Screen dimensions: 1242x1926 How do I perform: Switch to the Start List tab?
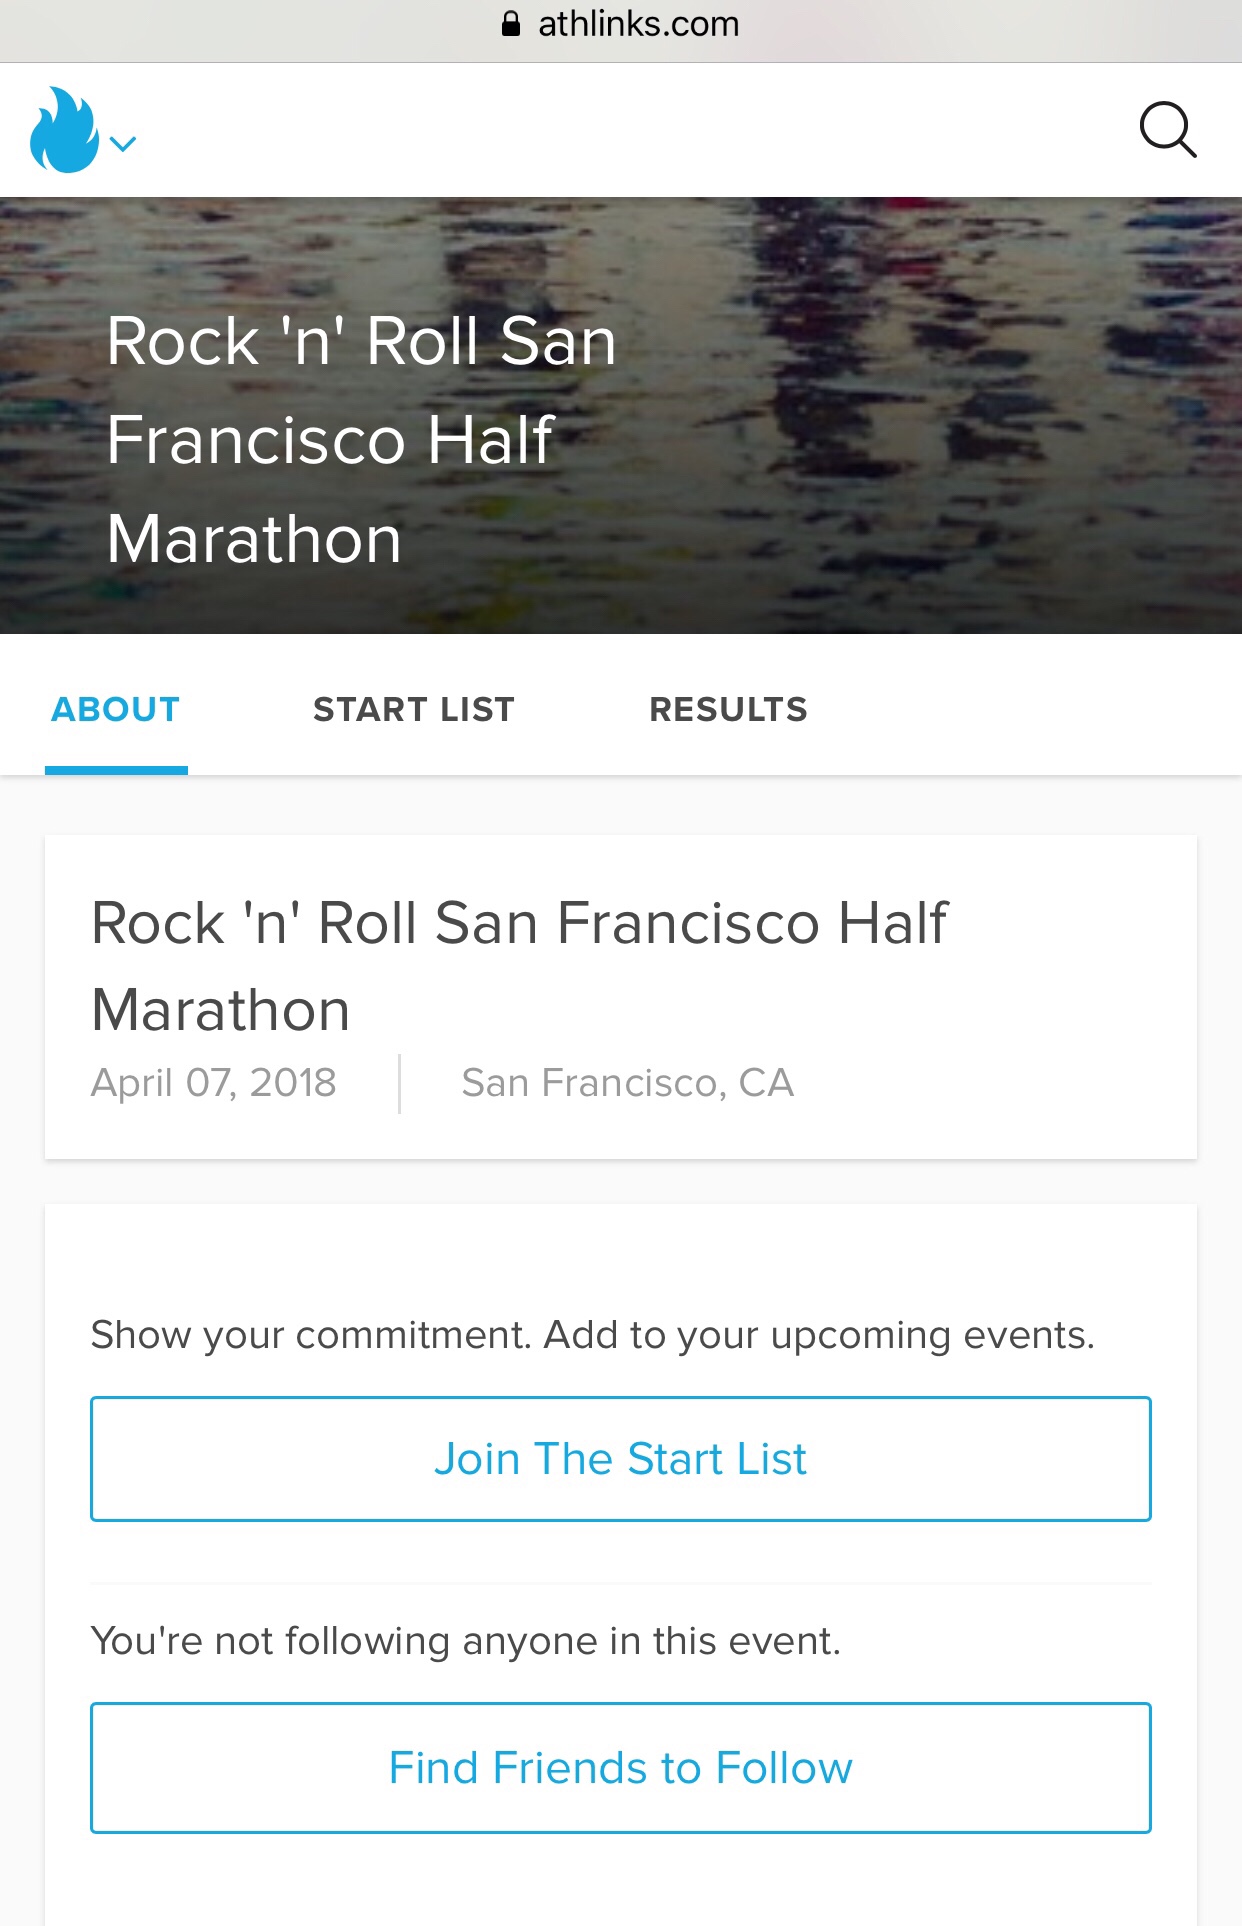click(413, 709)
